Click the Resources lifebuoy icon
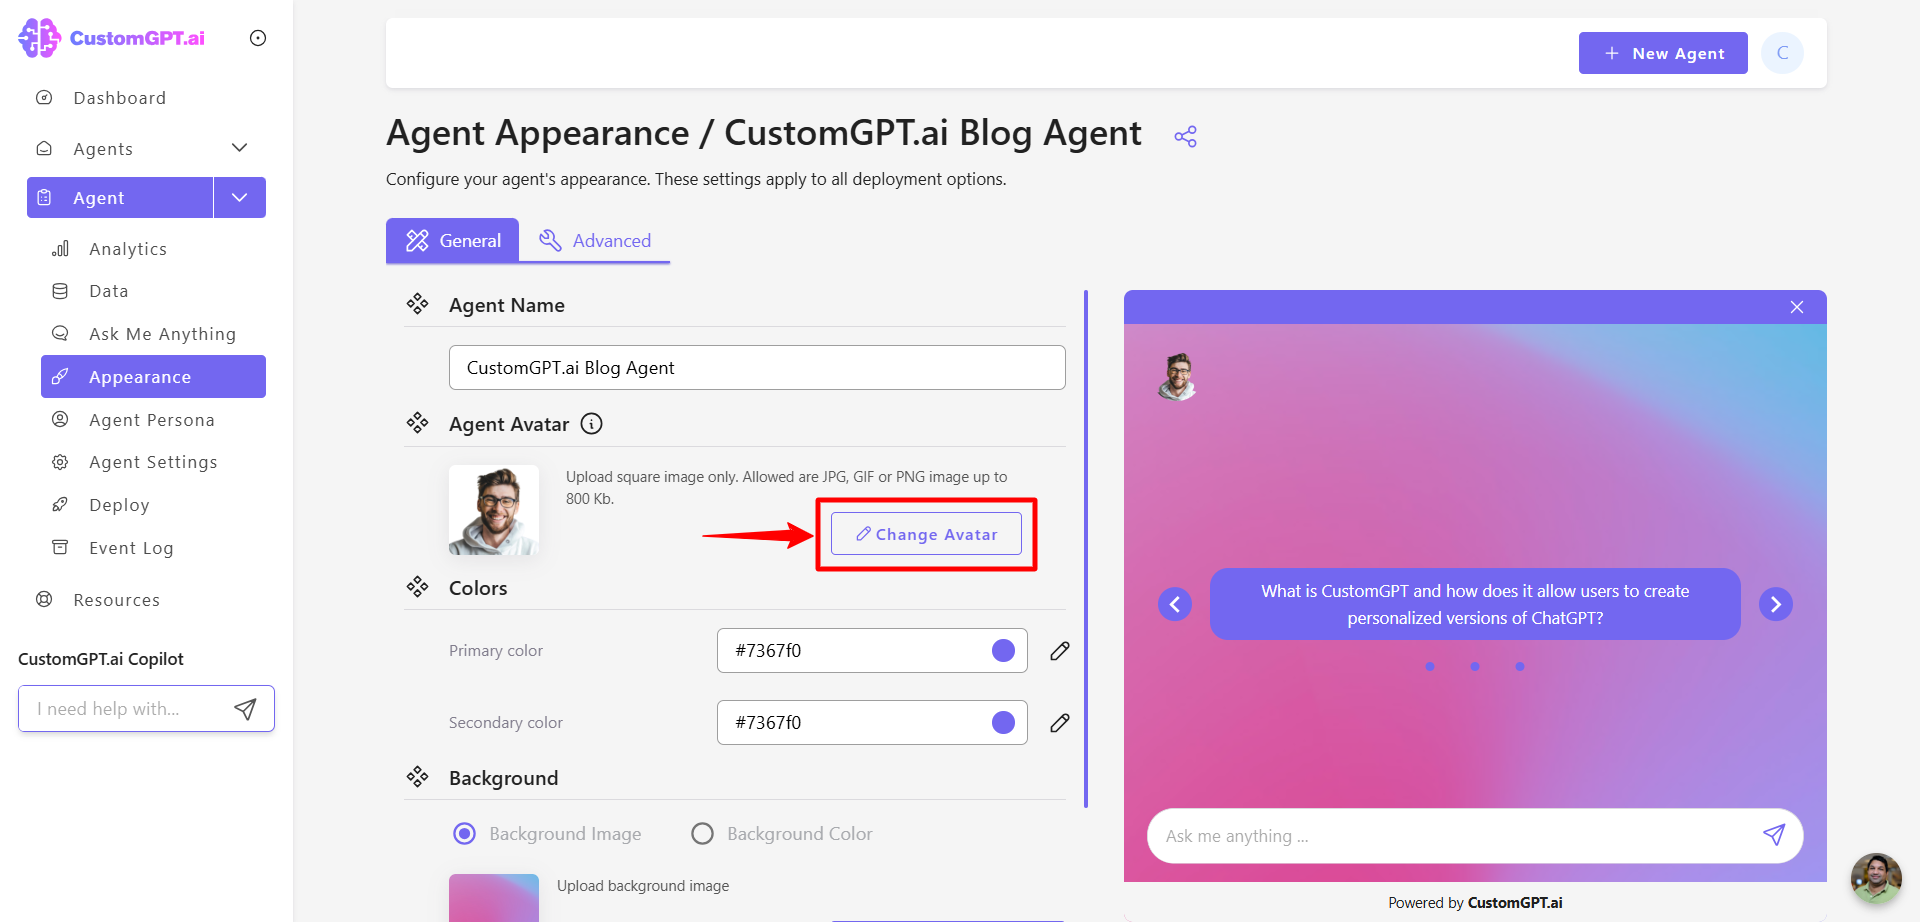Screen dimensions: 1920x922 (44, 600)
